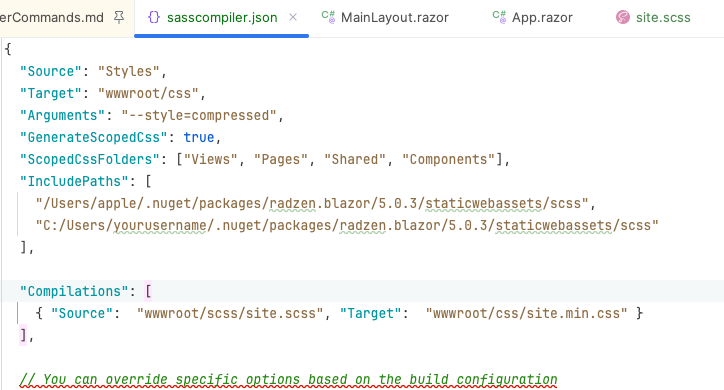The width and height of the screenshot is (724, 390).
Task: Click the "Source" key inside Compilations
Action: coord(82,314)
